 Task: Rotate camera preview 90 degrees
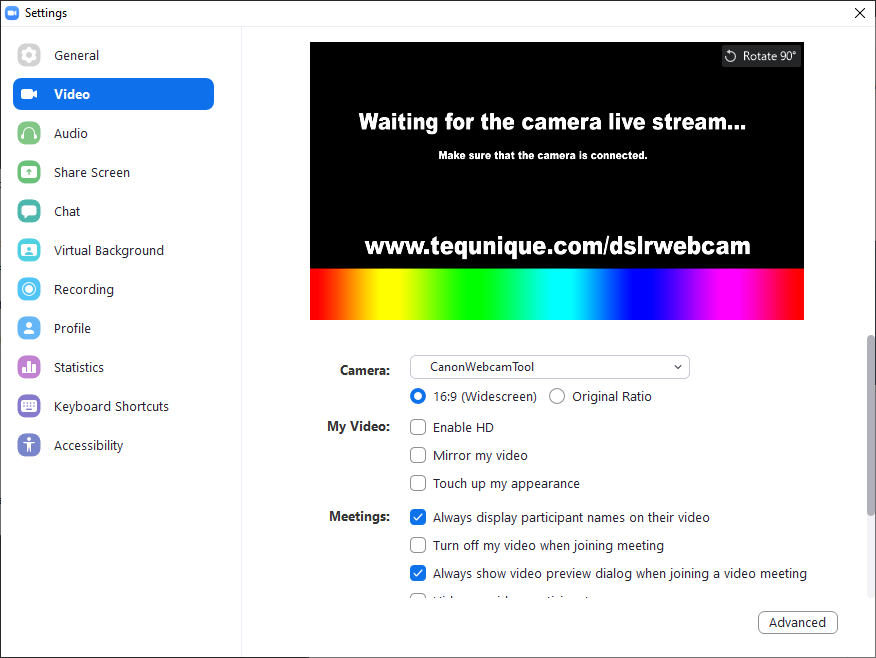point(761,56)
